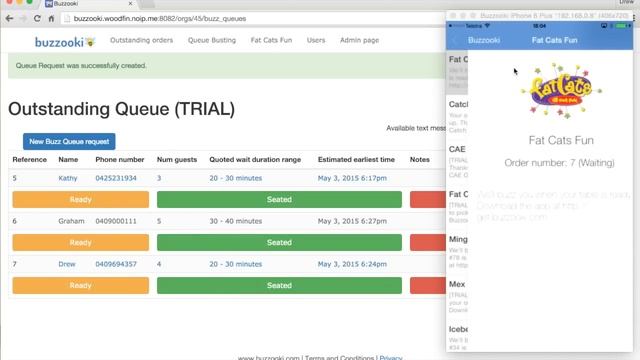Screen dimensions: 640x360
Task: Select Catch item in phone sidebar list
Action: click(458, 116)
